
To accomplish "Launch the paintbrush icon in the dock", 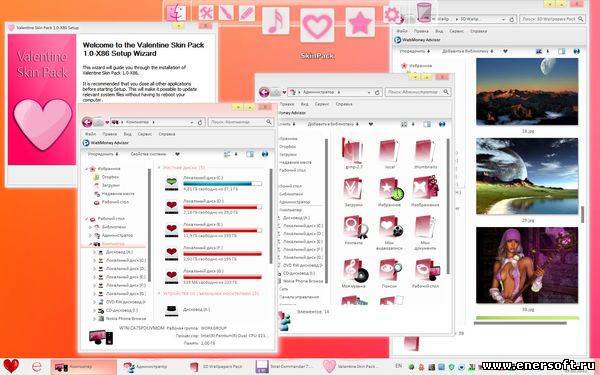I will [226, 13].
